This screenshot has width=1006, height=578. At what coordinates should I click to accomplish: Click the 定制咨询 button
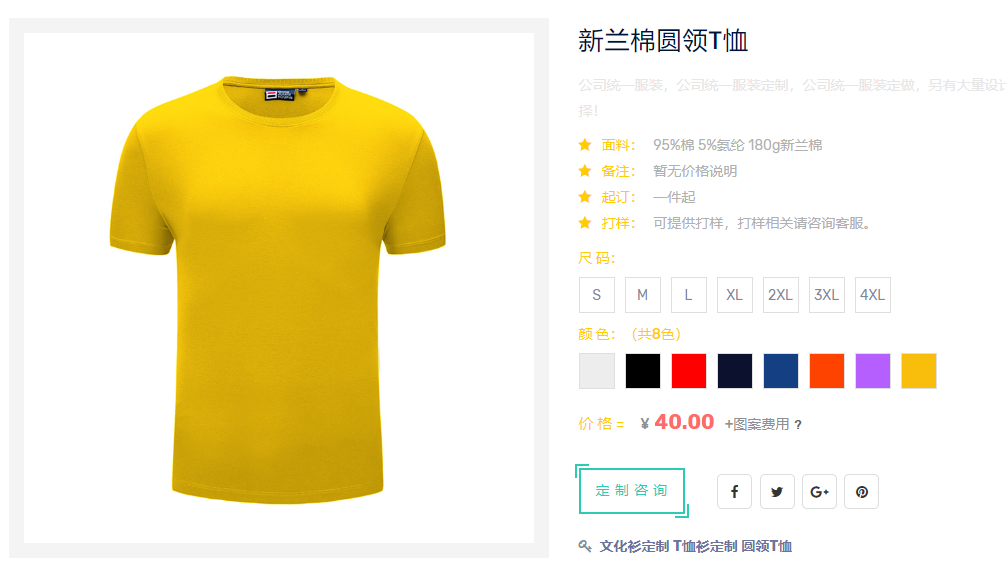tap(632, 491)
